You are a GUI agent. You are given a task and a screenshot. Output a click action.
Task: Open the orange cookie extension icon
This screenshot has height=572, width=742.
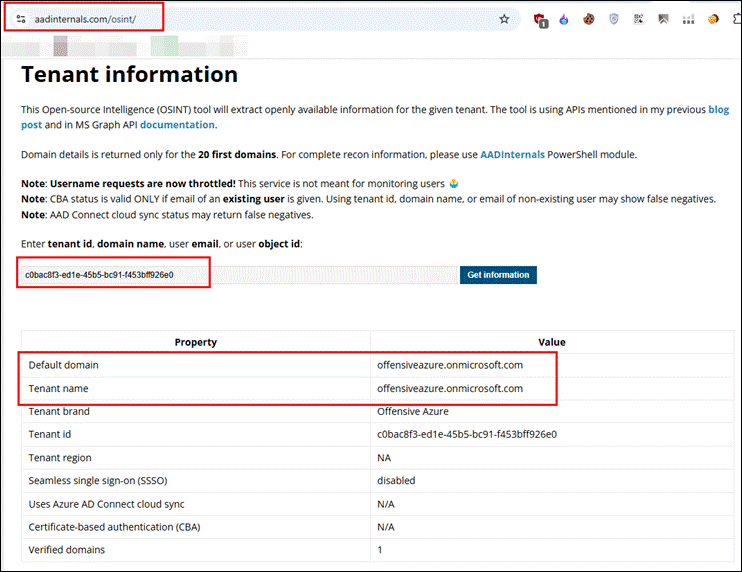click(x=713, y=19)
